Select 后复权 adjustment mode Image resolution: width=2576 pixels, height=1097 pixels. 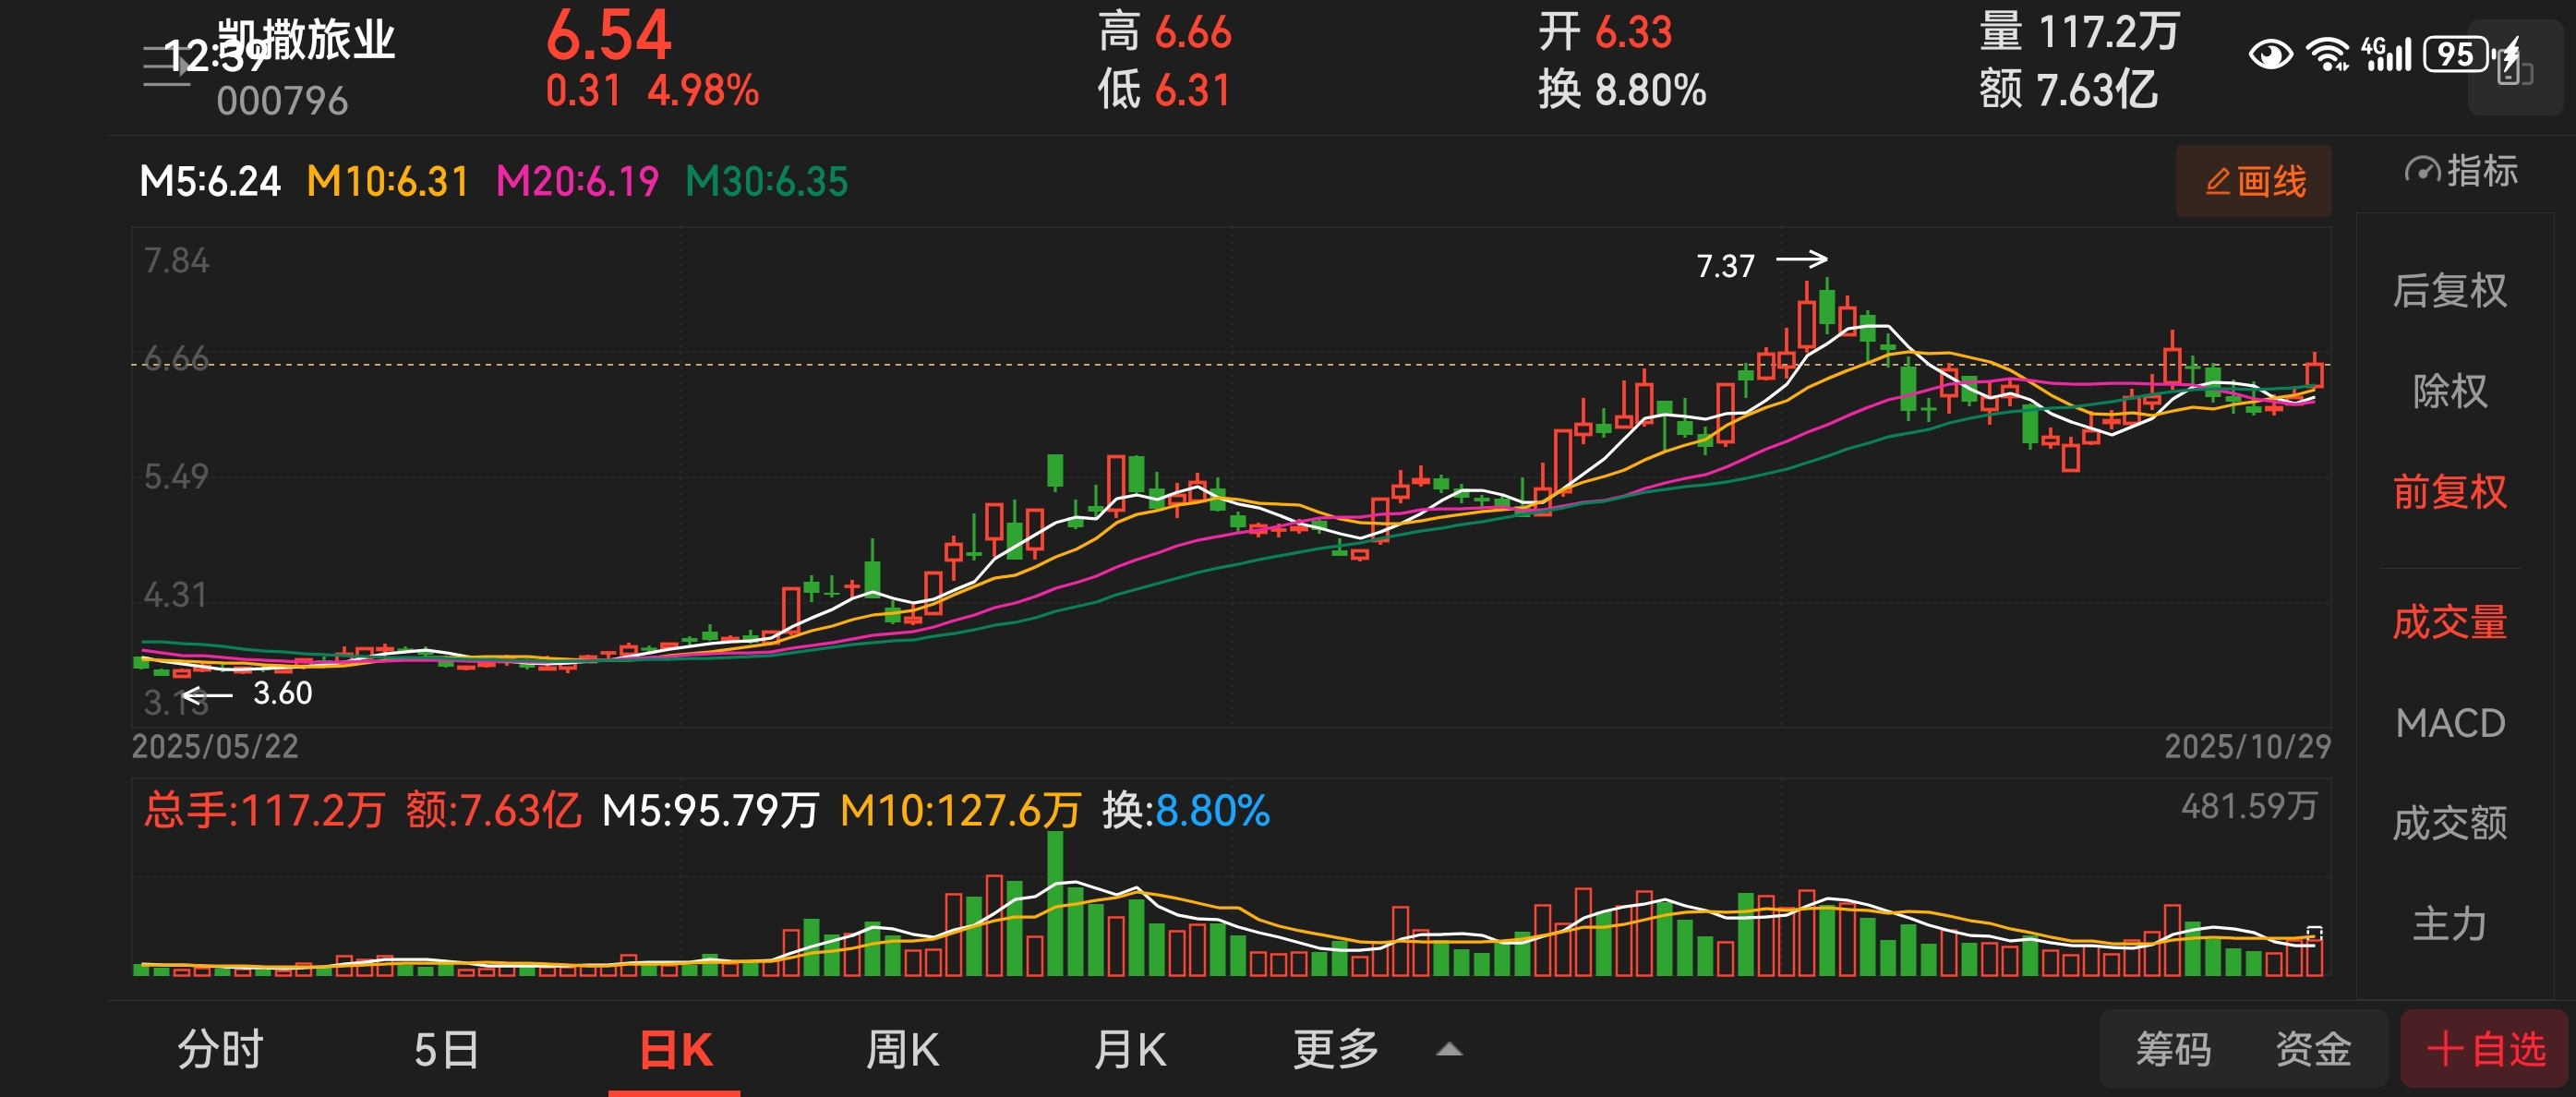point(2449,291)
